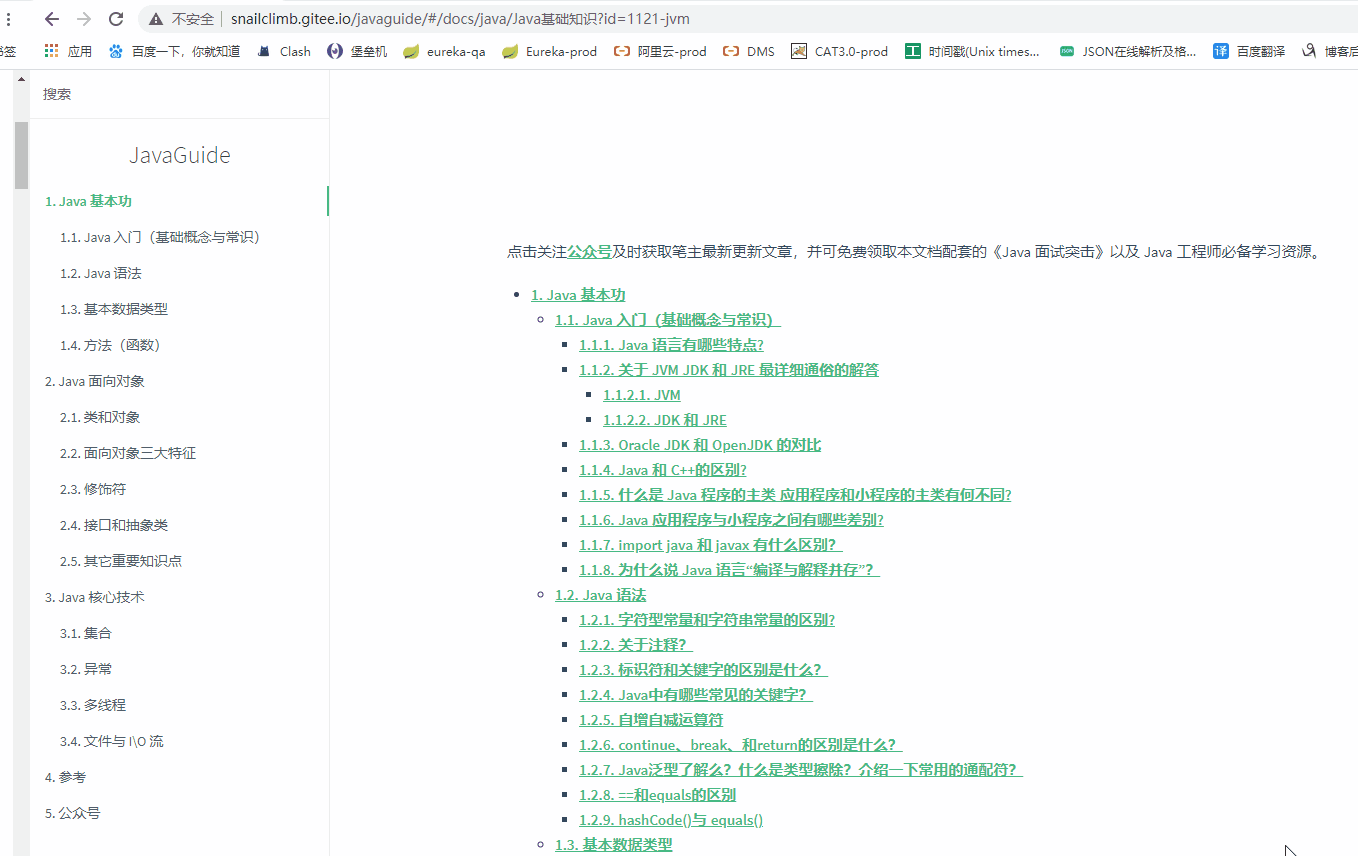Select sidebar item 2. Java 面向对象

95,381
